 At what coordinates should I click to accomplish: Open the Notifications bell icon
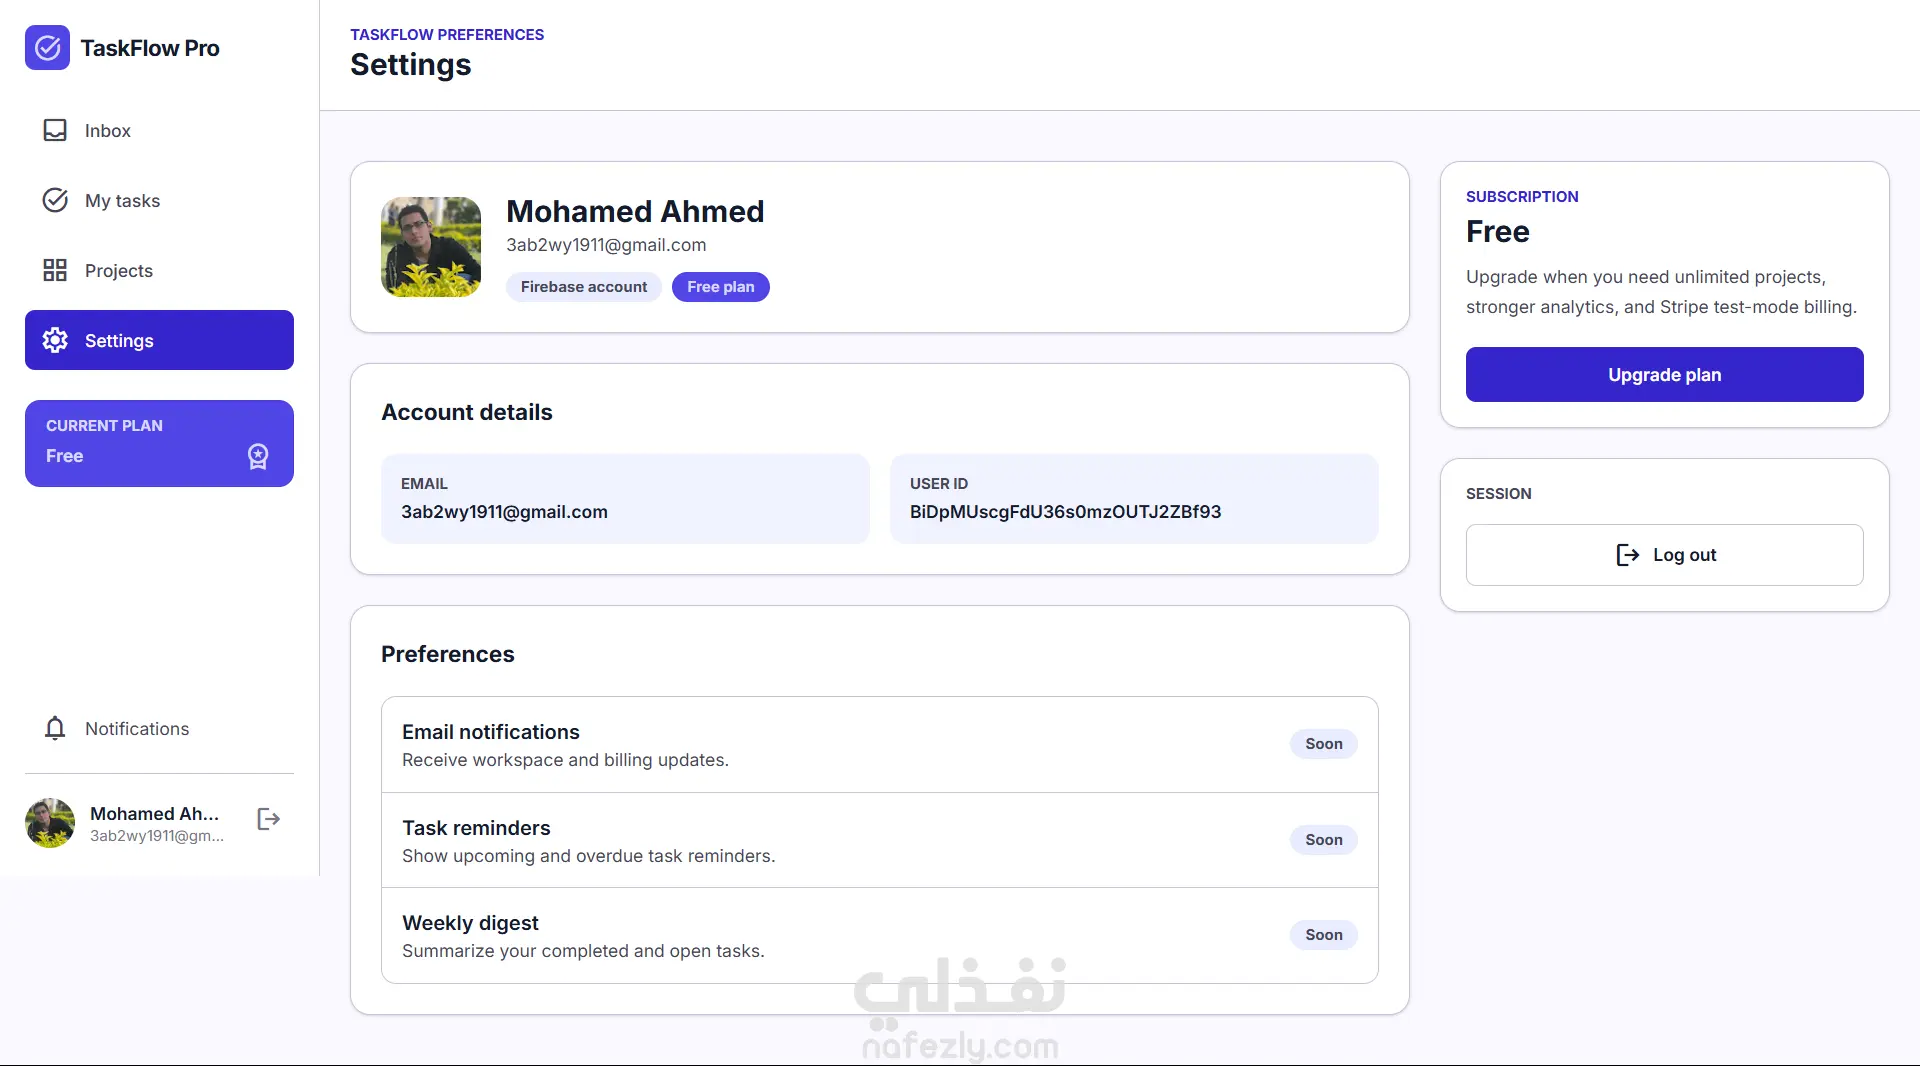55,728
